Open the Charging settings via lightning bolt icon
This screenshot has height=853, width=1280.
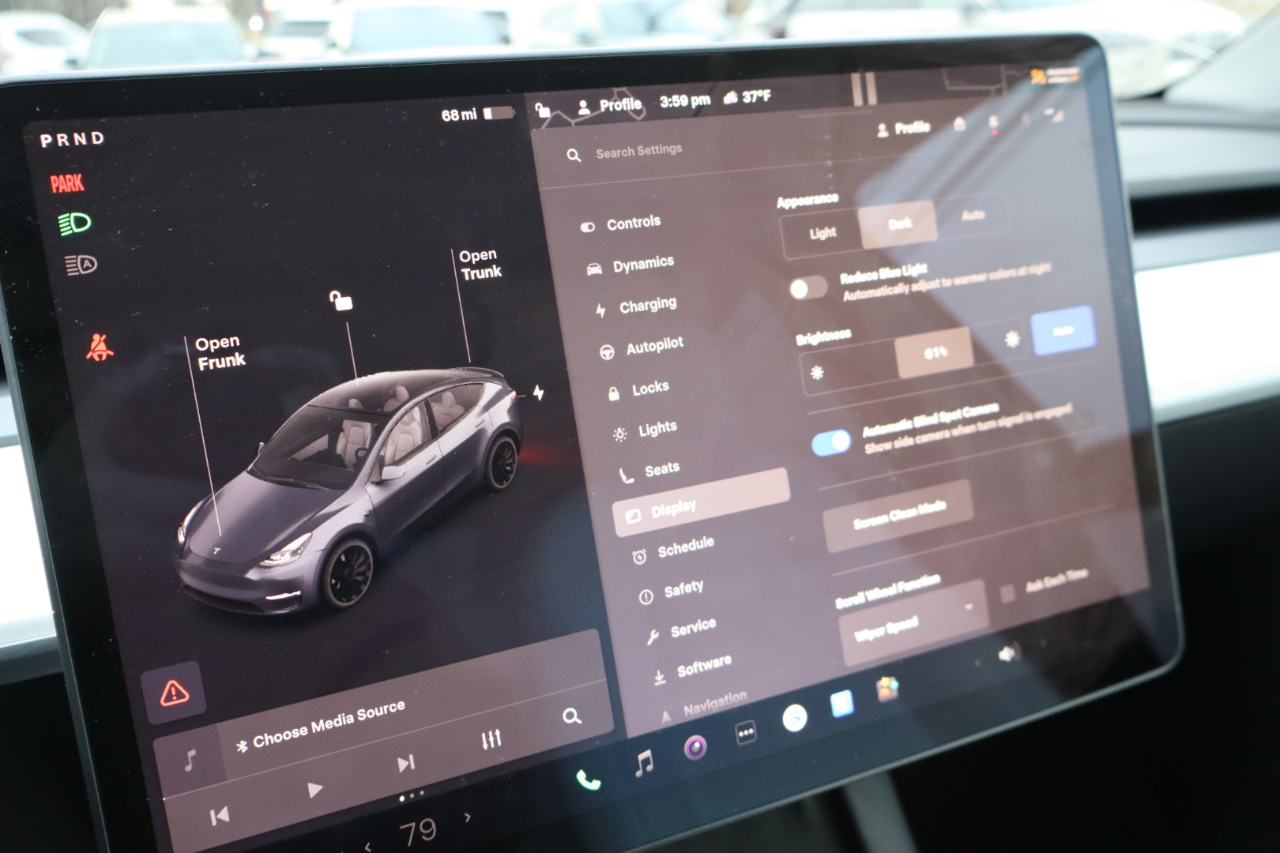click(x=601, y=304)
